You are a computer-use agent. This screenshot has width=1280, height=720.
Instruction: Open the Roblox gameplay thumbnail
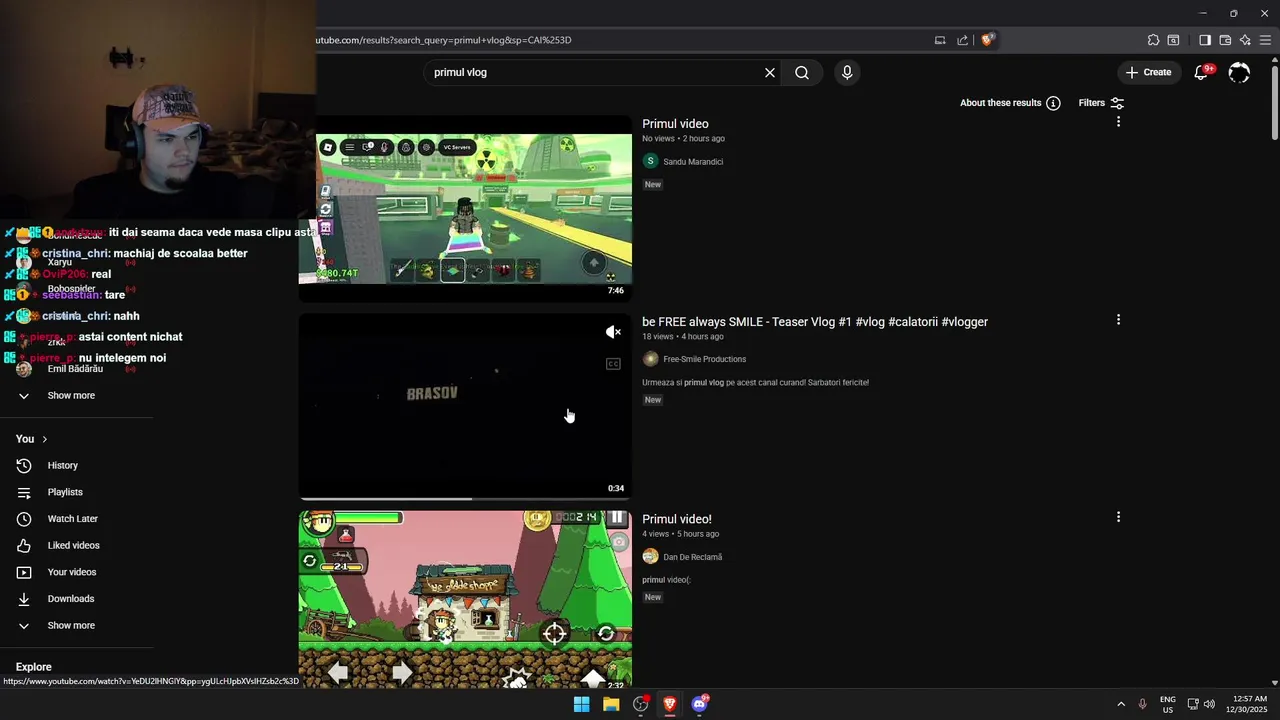point(465,208)
